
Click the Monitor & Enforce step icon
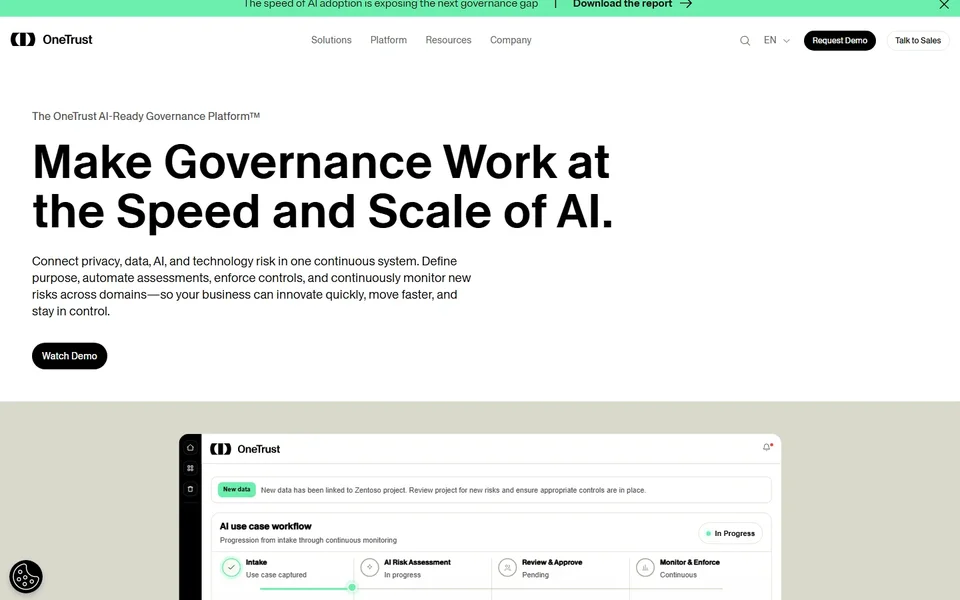coord(645,568)
